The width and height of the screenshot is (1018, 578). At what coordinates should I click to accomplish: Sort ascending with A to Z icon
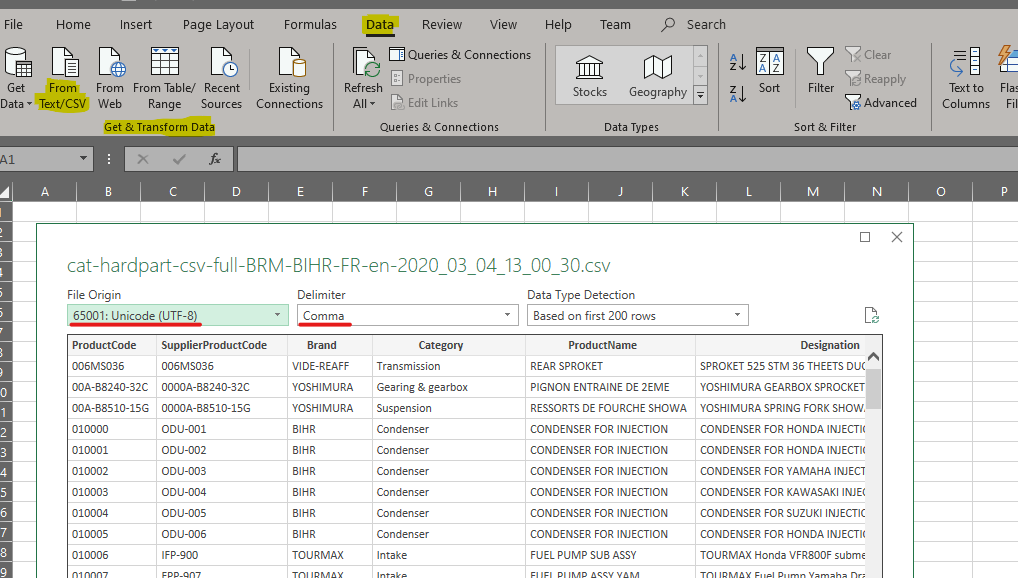tap(738, 62)
